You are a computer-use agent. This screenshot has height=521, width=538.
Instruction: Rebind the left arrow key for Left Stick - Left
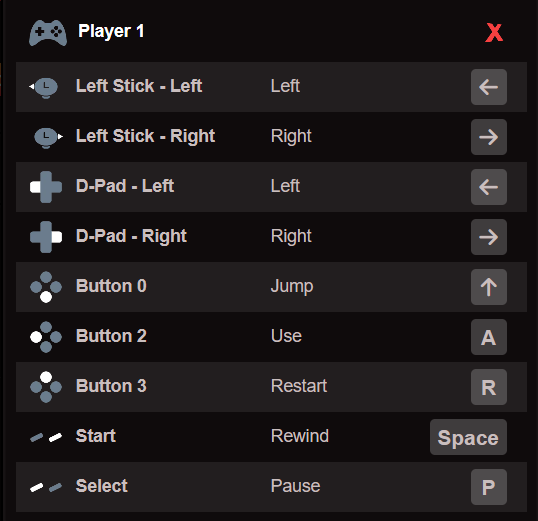tap(489, 87)
